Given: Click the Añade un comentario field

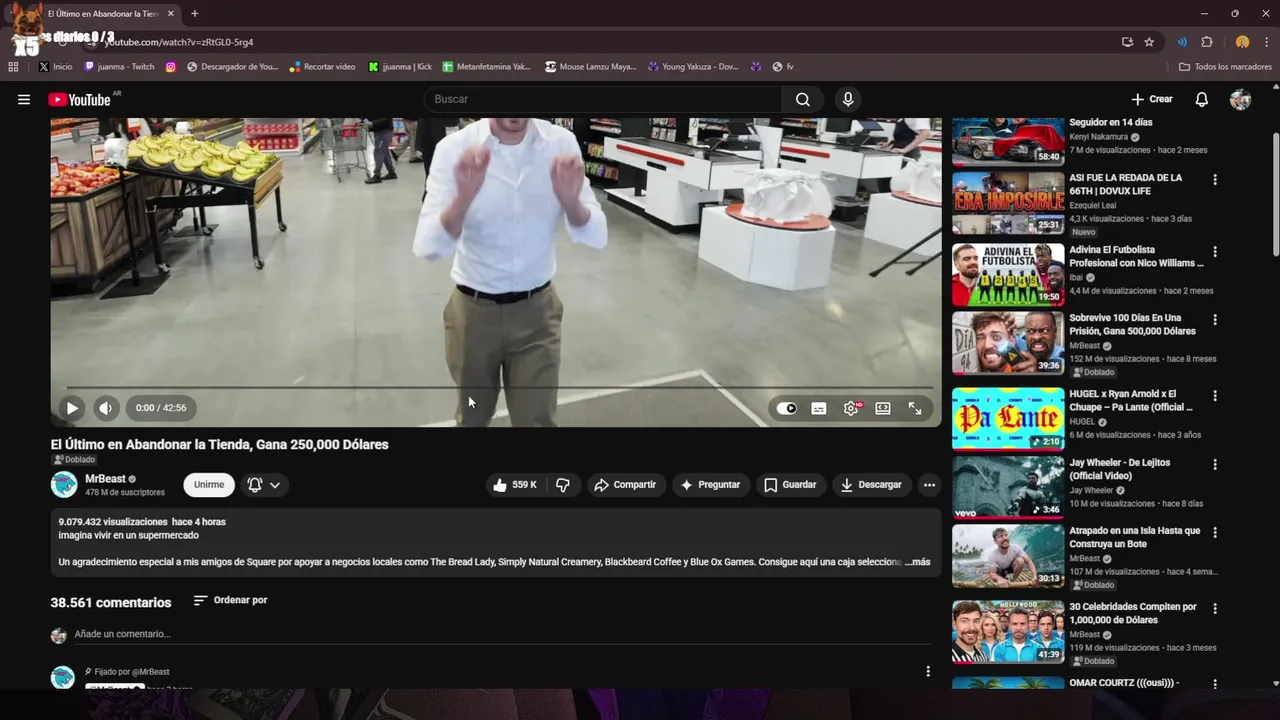Looking at the screenshot, I should tap(500, 634).
